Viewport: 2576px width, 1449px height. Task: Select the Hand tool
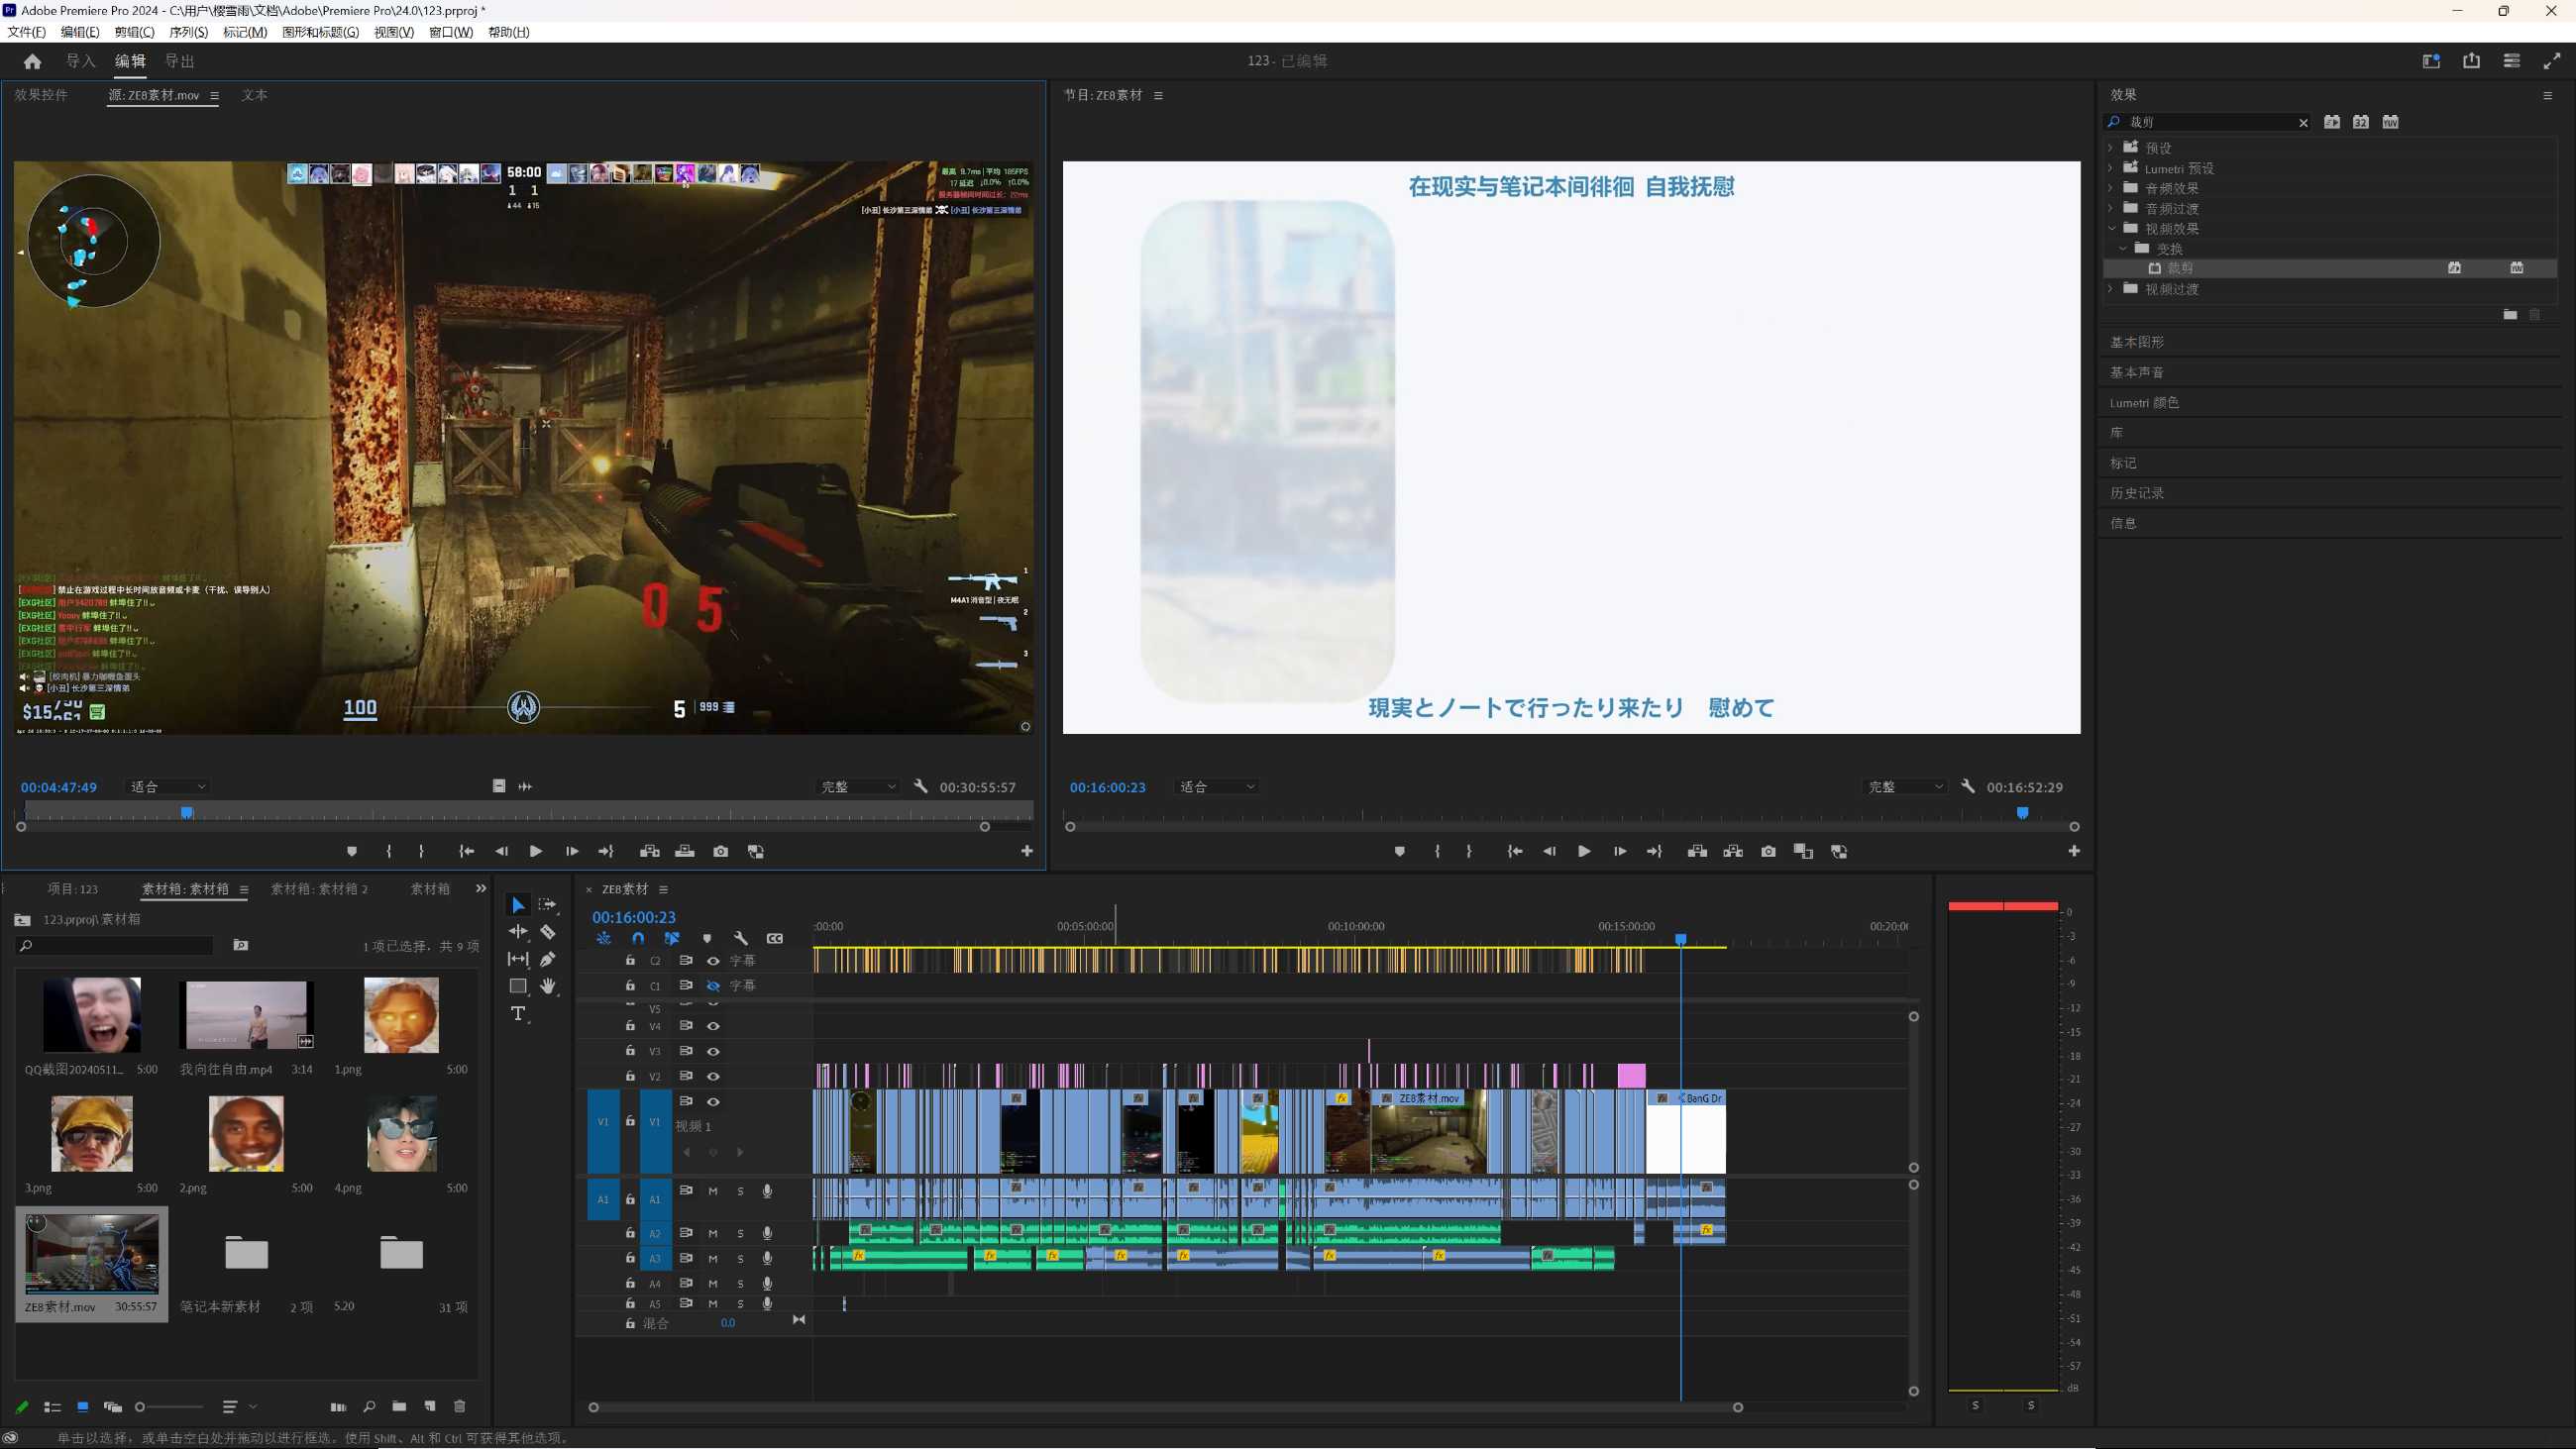click(547, 986)
